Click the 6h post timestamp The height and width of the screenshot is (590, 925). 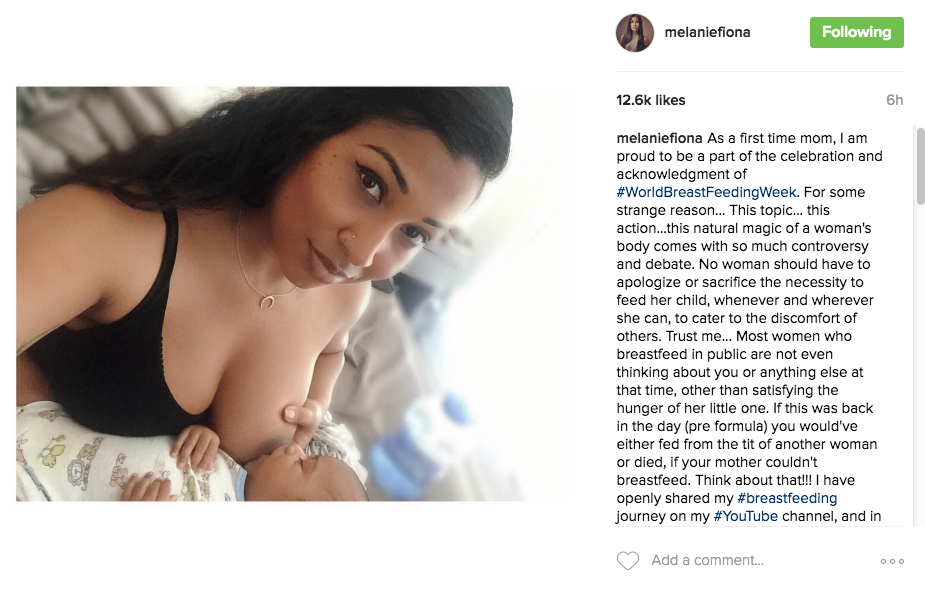[894, 100]
